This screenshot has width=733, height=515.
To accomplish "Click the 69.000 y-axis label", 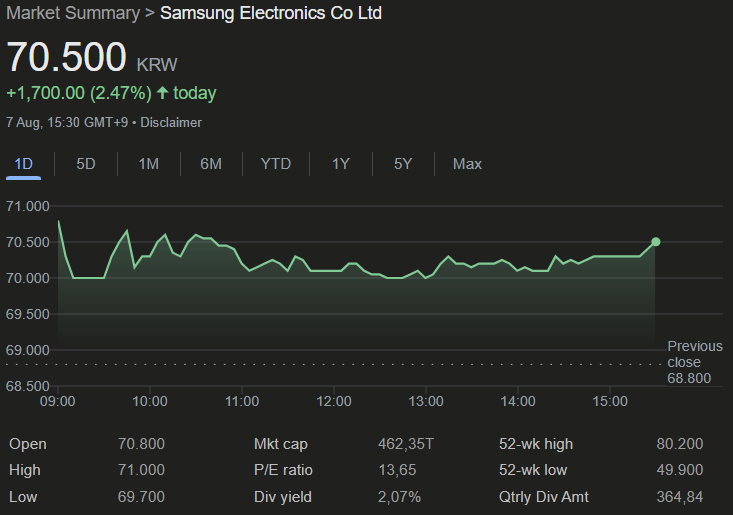I will 28,350.
